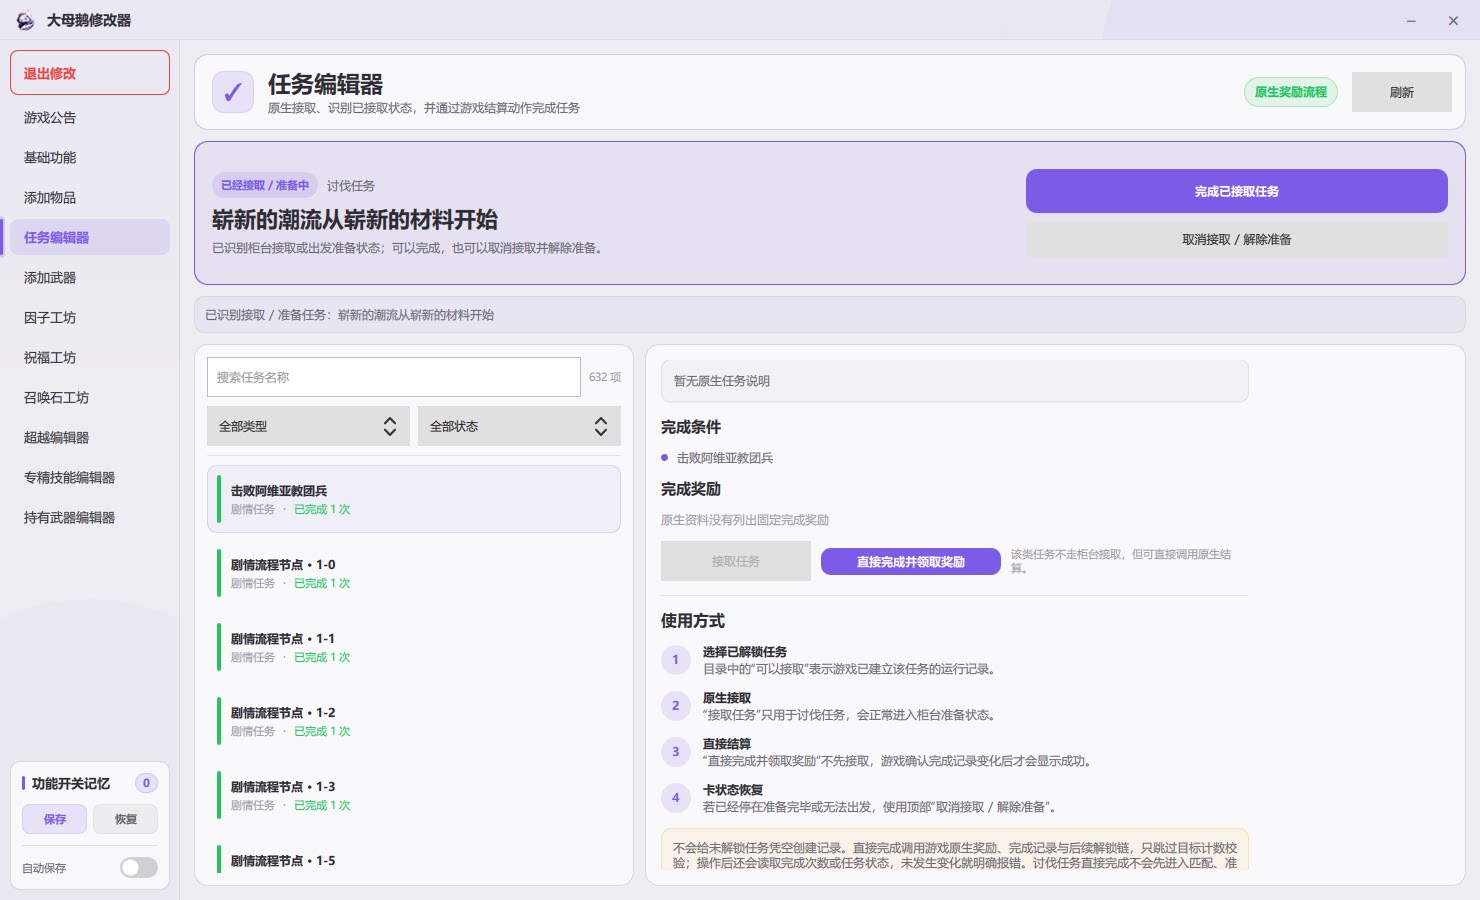Click the 暂无原生任务说明 box
The height and width of the screenshot is (900, 1480).
coord(954,381)
